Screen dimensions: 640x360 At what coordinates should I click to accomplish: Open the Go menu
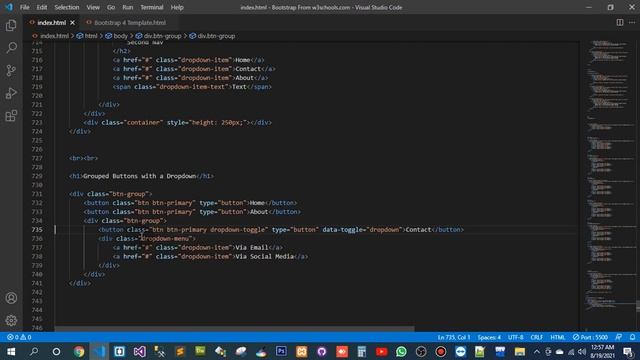tap(111, 7)
